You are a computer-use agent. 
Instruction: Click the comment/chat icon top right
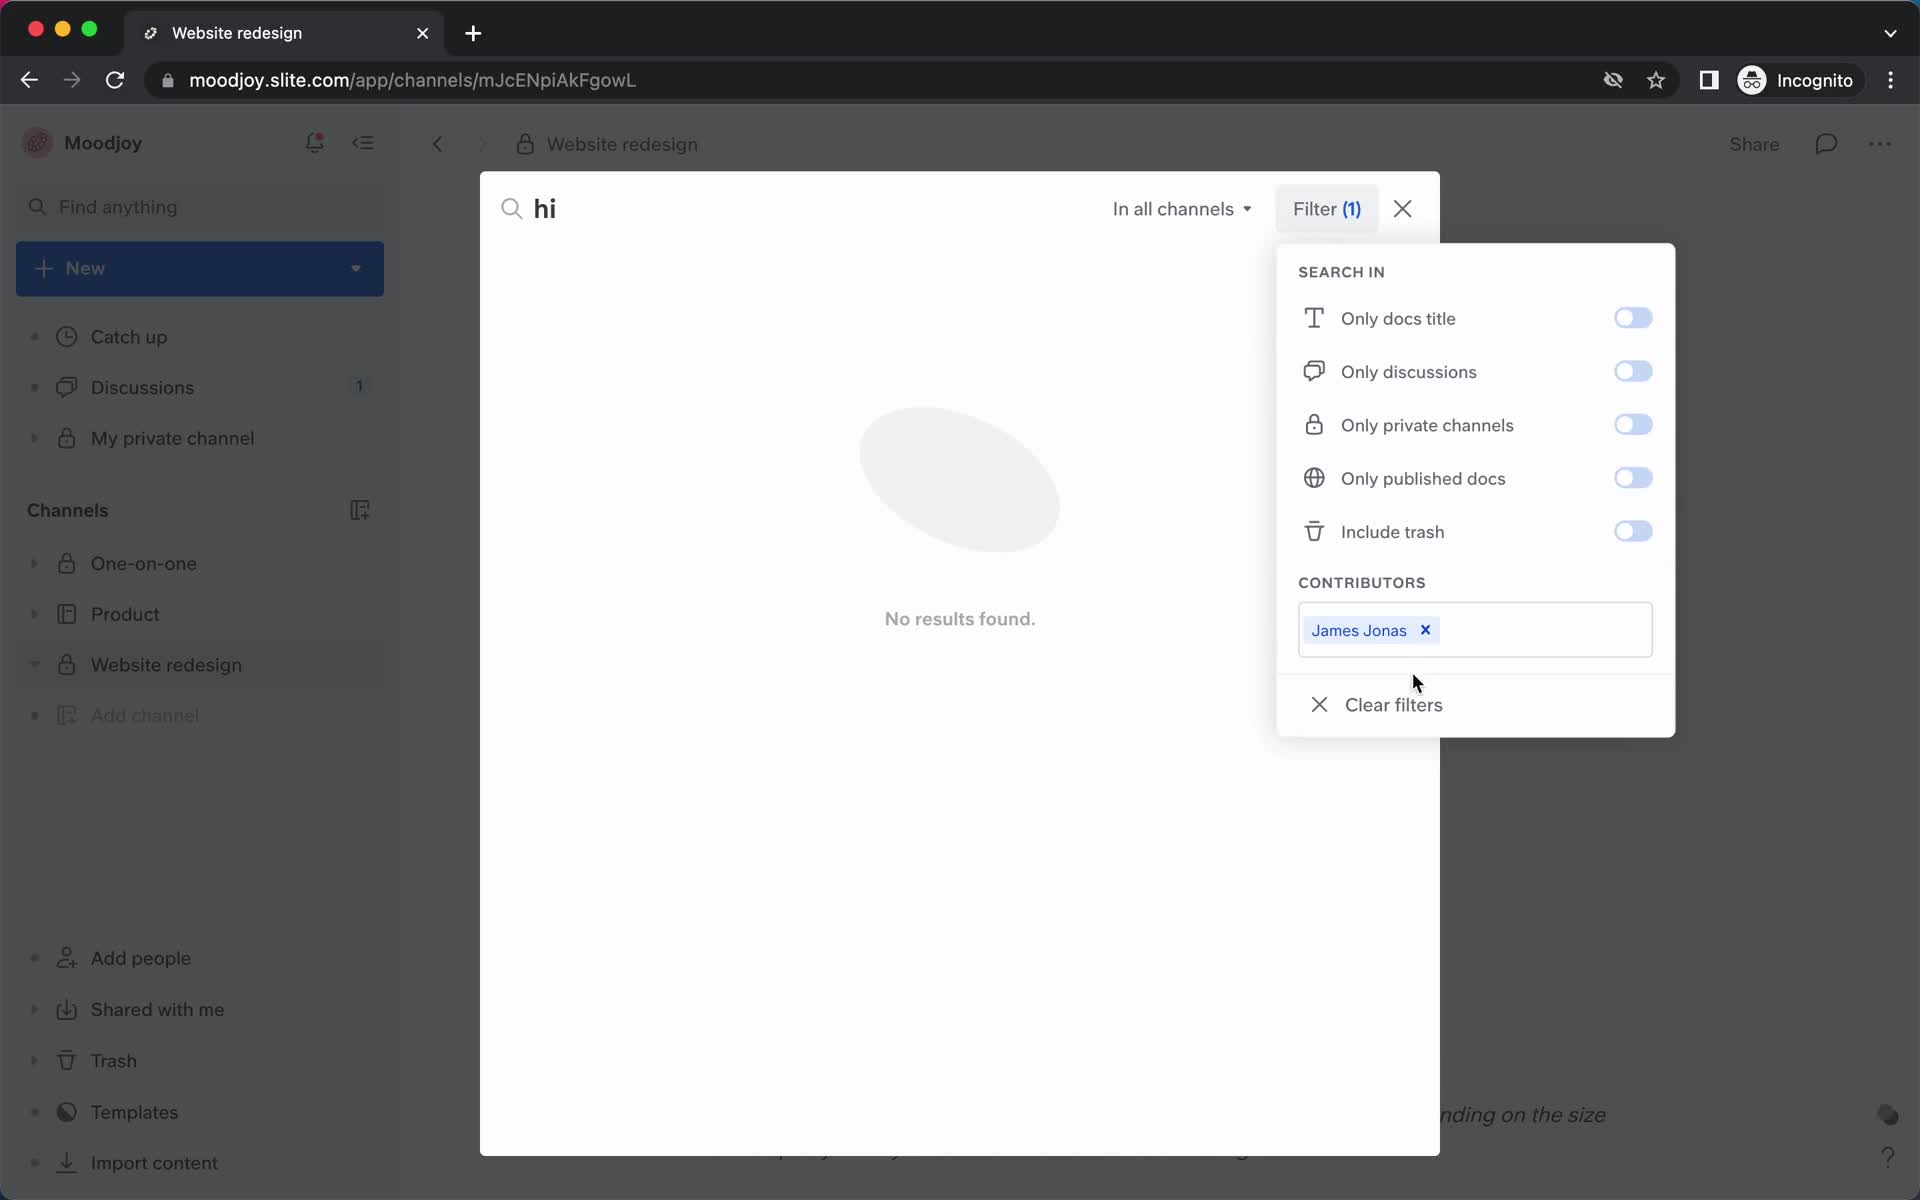(x=1827, y=142)
